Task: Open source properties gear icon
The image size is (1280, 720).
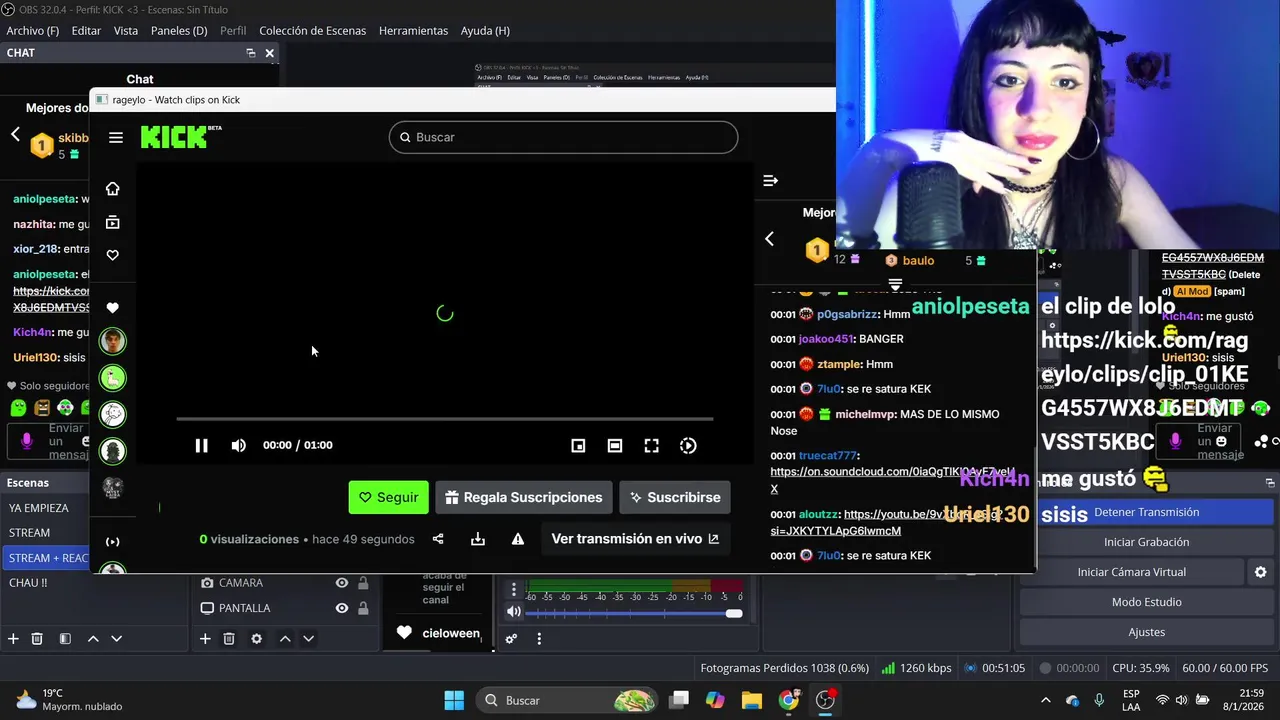Action: (x=257, y=638)
